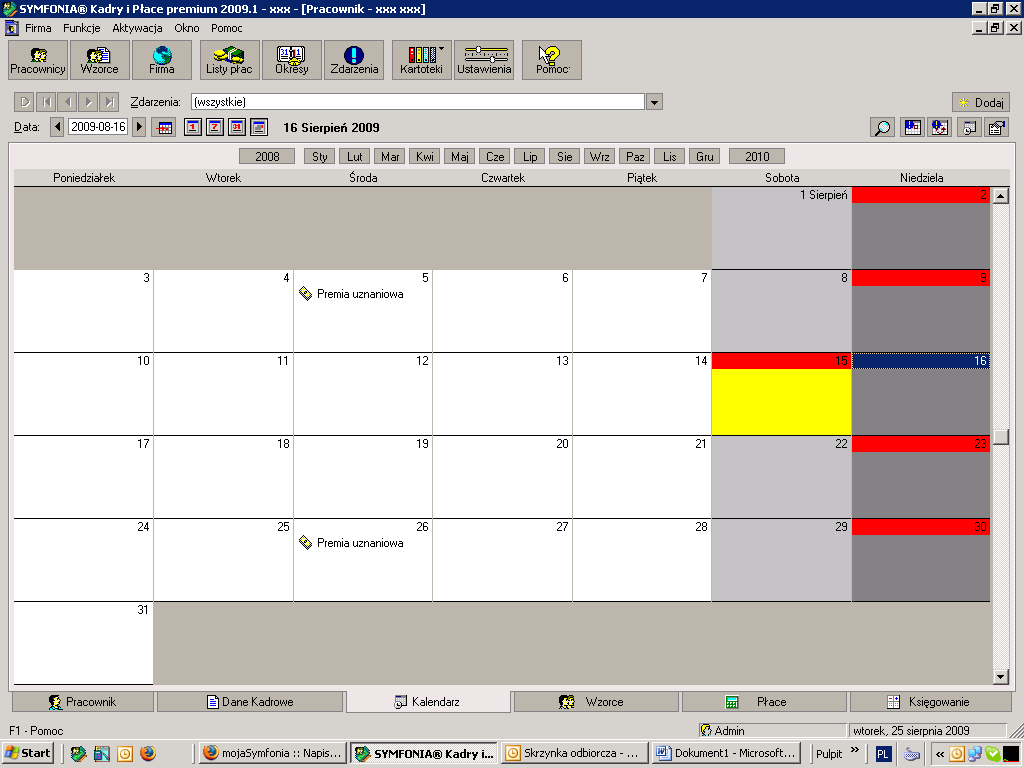Viewport: 1024px width, 768px height.
Task: Go to the next record navigation arrow
Action: (x=88, y=102)
